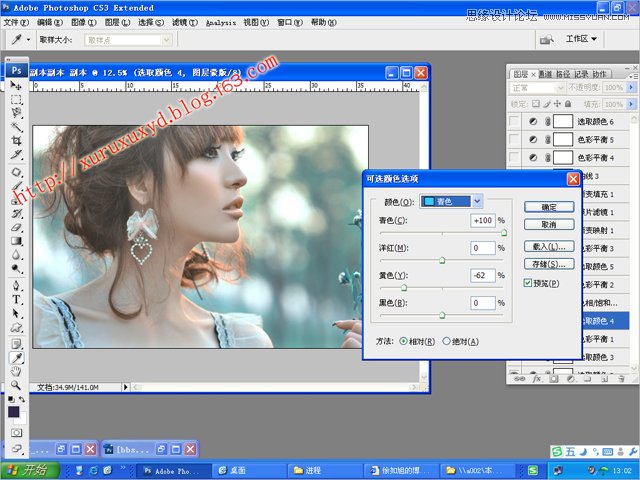640x480 pixels.
Task: Switch to 桌面 taskbar window
Action: click(249, 471)
